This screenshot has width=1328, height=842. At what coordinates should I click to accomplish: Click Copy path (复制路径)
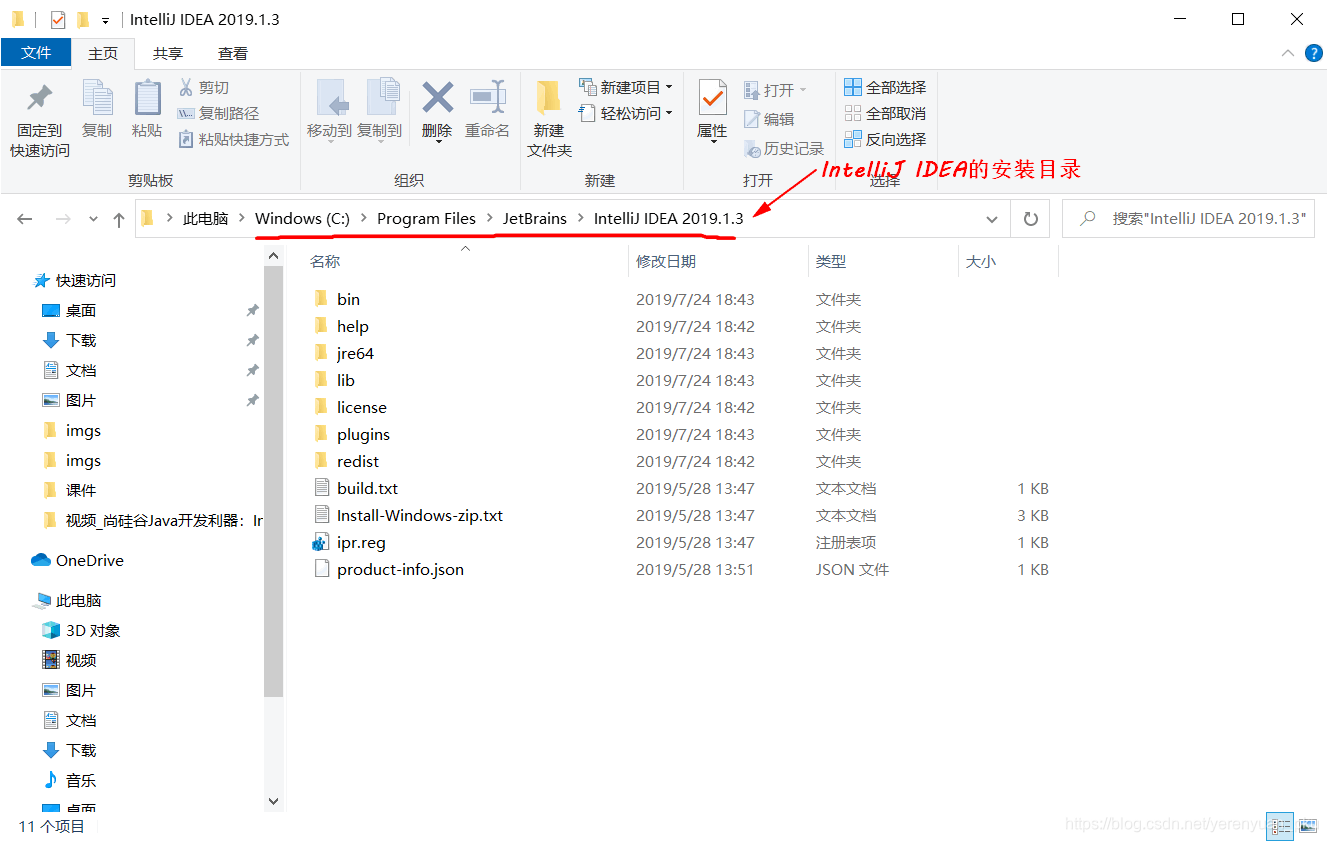click(218, 113)
